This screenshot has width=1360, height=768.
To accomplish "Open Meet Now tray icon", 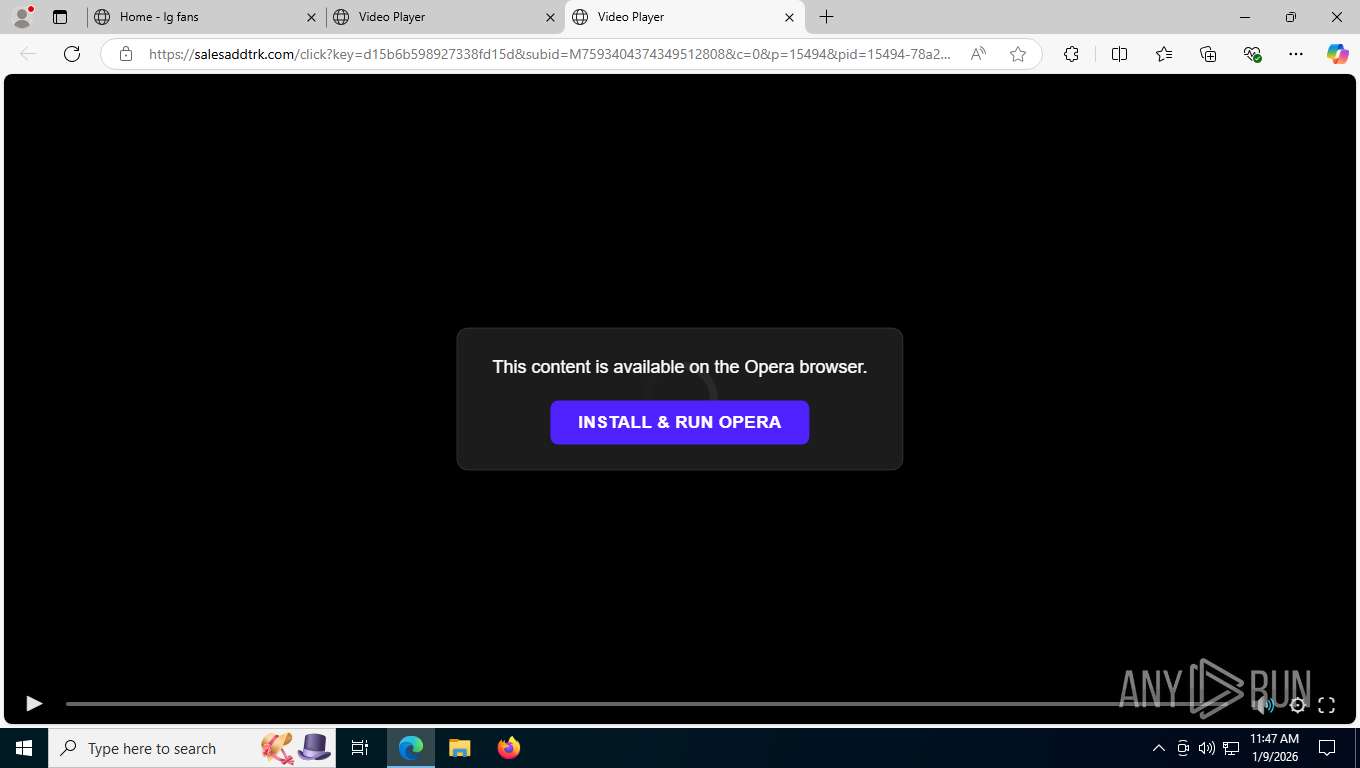I will (x=1183, y=748).
